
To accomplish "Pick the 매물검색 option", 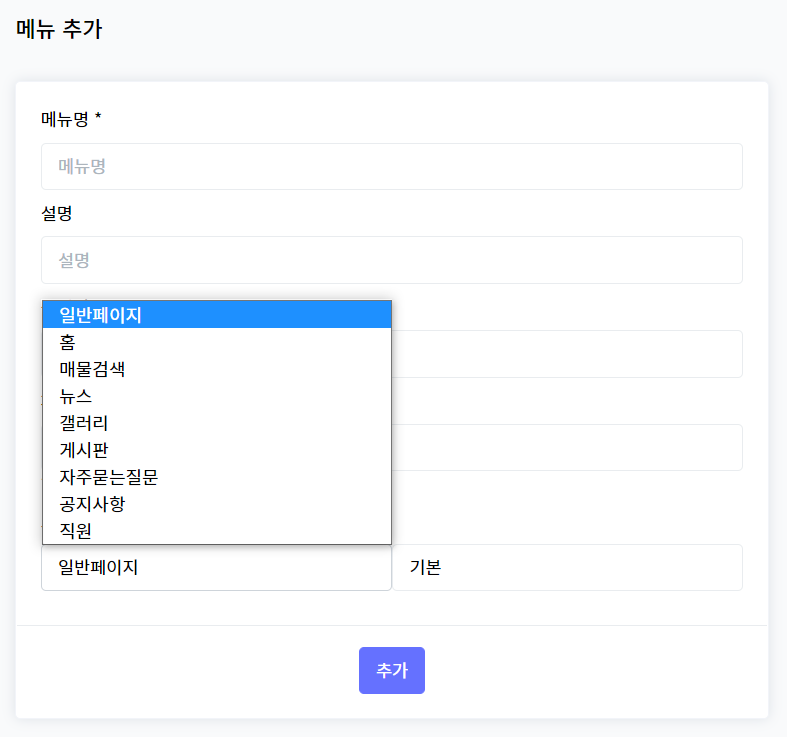I will pyautogui.click(x=217, y=369).
